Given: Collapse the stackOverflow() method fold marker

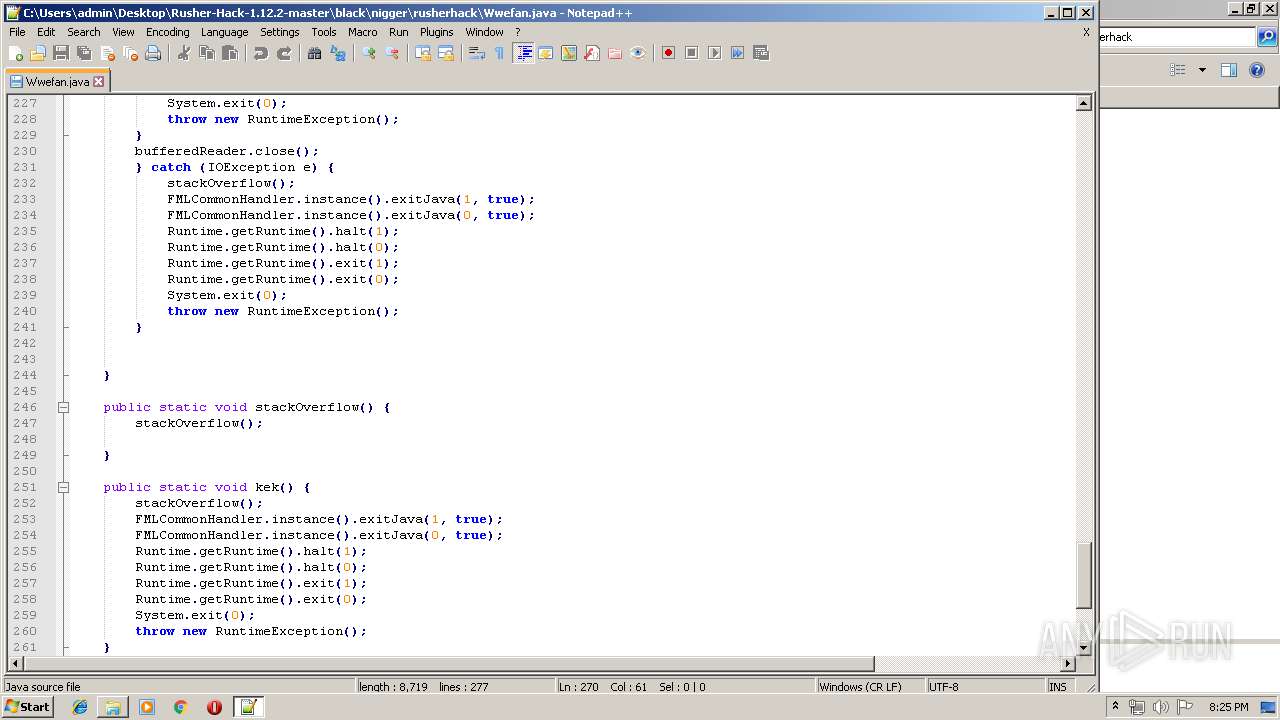Looking at the screenshot, I should [63, 407].
